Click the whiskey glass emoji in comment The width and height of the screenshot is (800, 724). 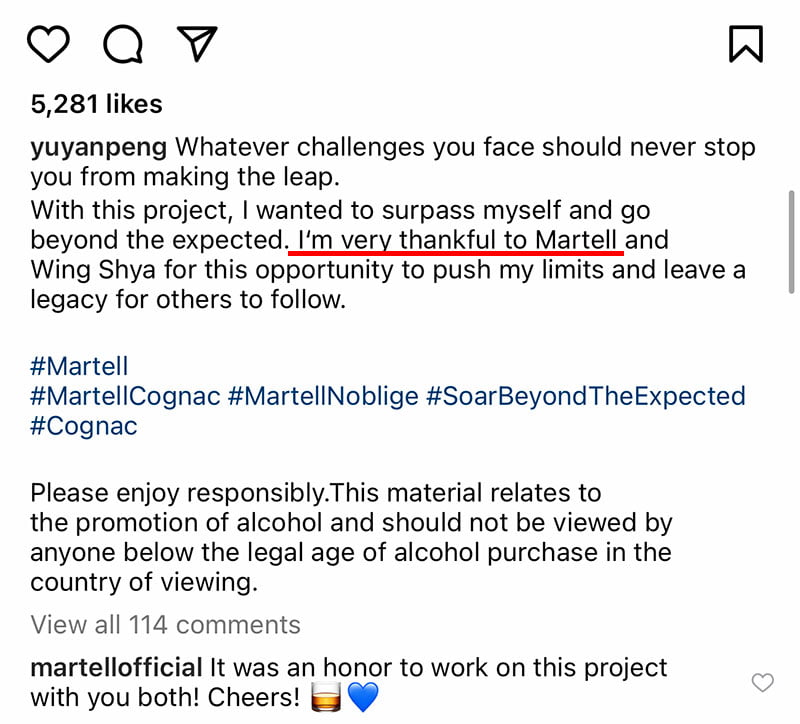click(326, 697)
